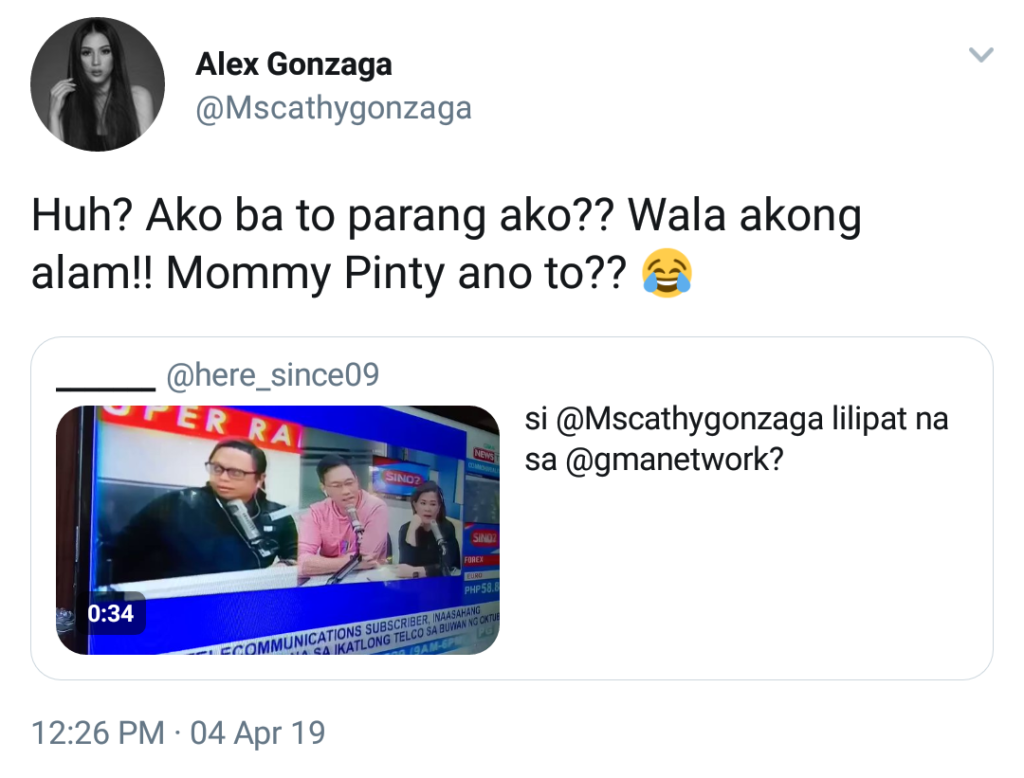Open the @Mscathygonzaga handle under name
The height and width of the screenshot is (778, 1024).
(333, 108)
